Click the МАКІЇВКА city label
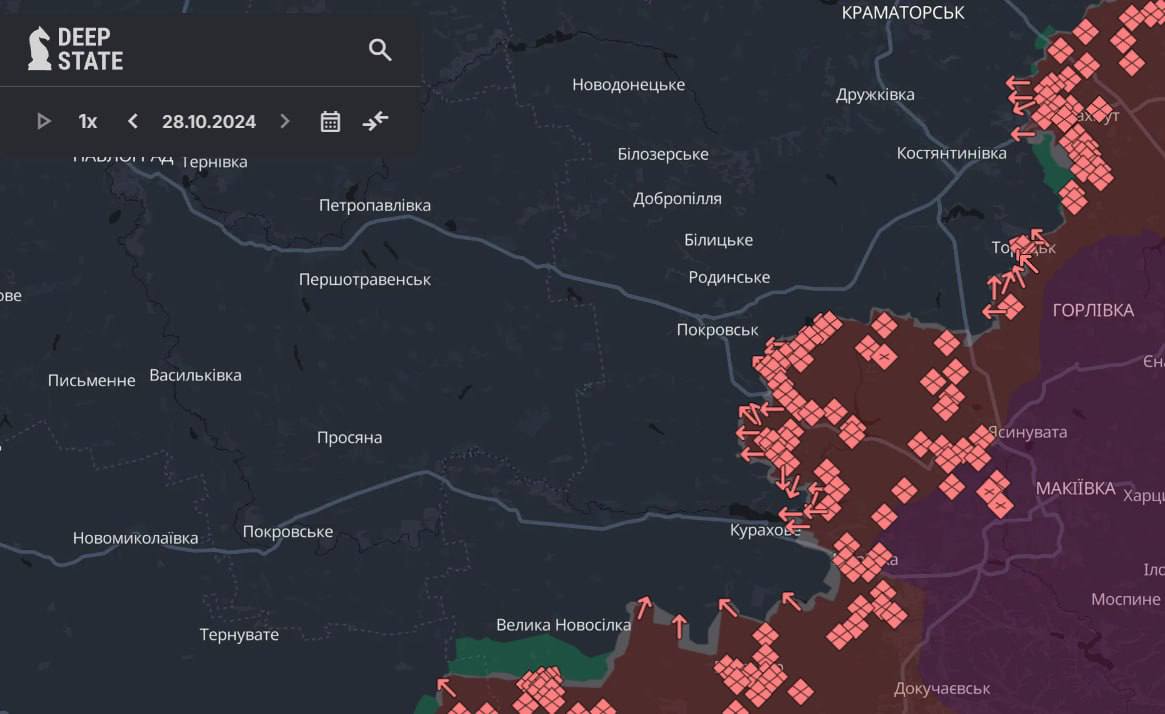 tap(1075, 489)
